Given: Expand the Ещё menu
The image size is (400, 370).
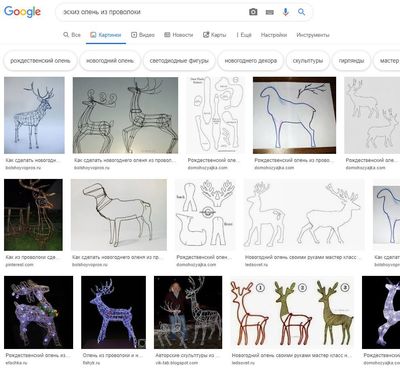Looking at the screenshot, I should click(x=244, y=35).
